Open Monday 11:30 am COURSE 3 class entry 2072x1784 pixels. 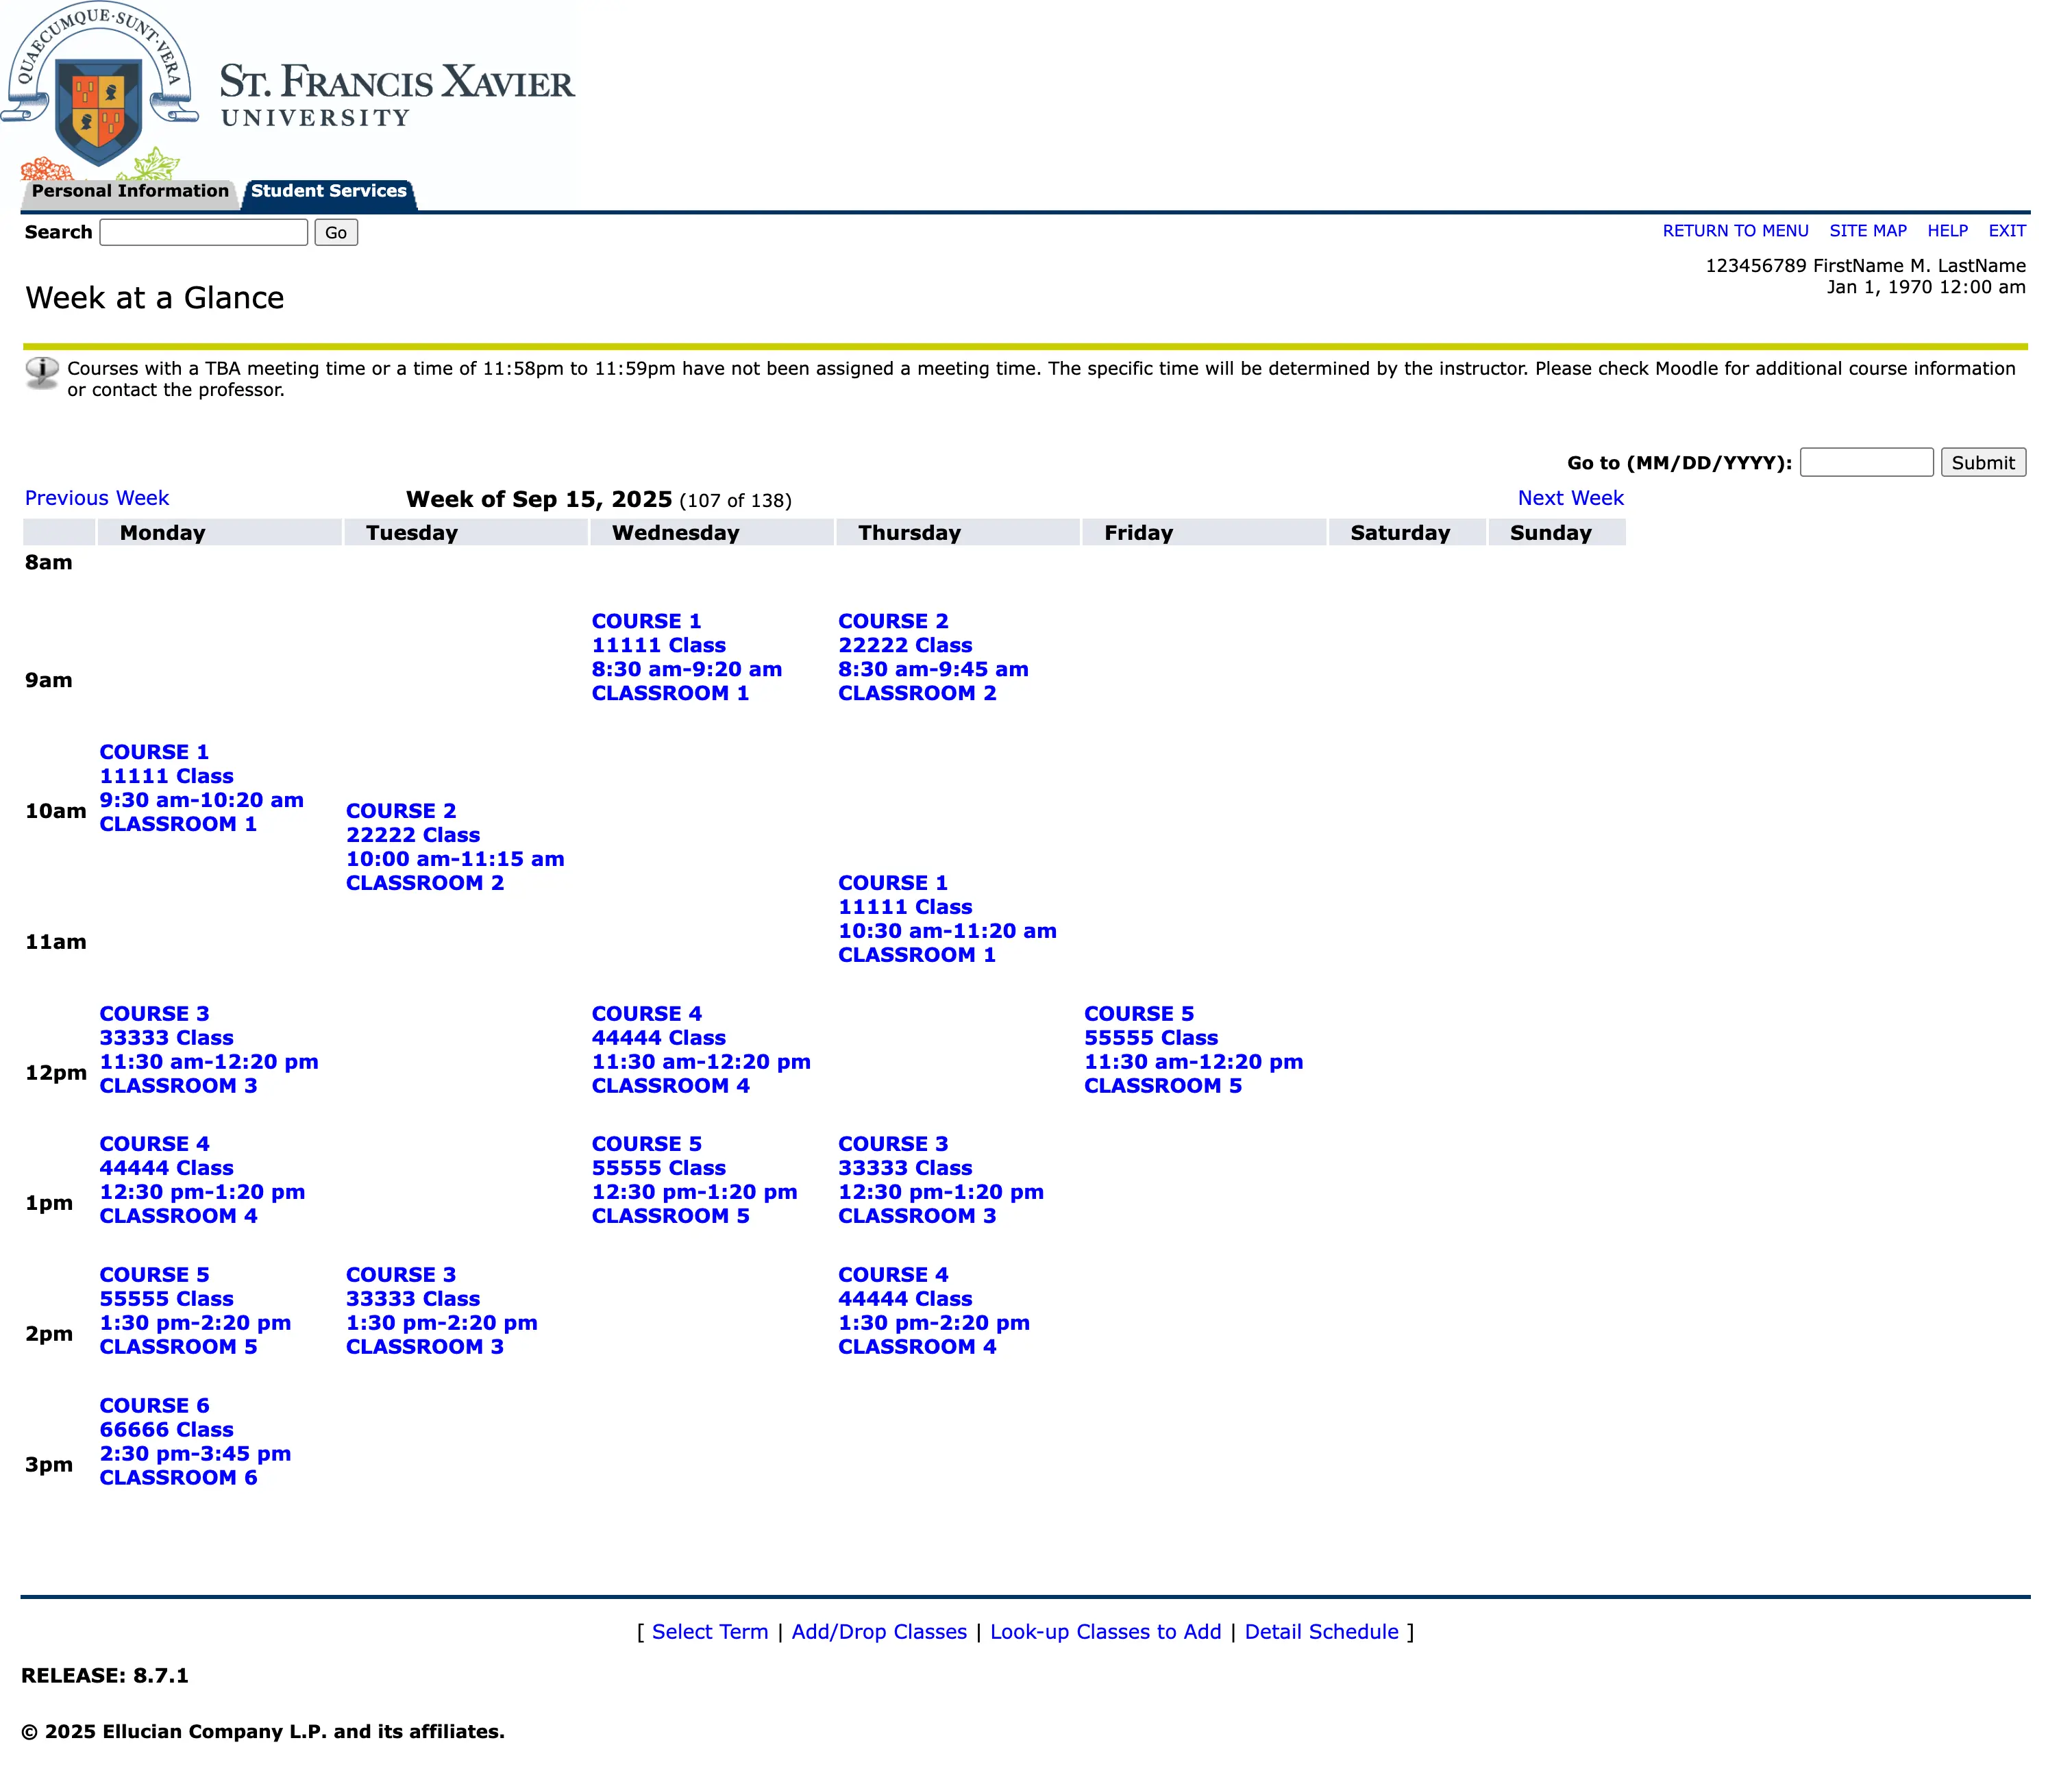coord(209,1050)
